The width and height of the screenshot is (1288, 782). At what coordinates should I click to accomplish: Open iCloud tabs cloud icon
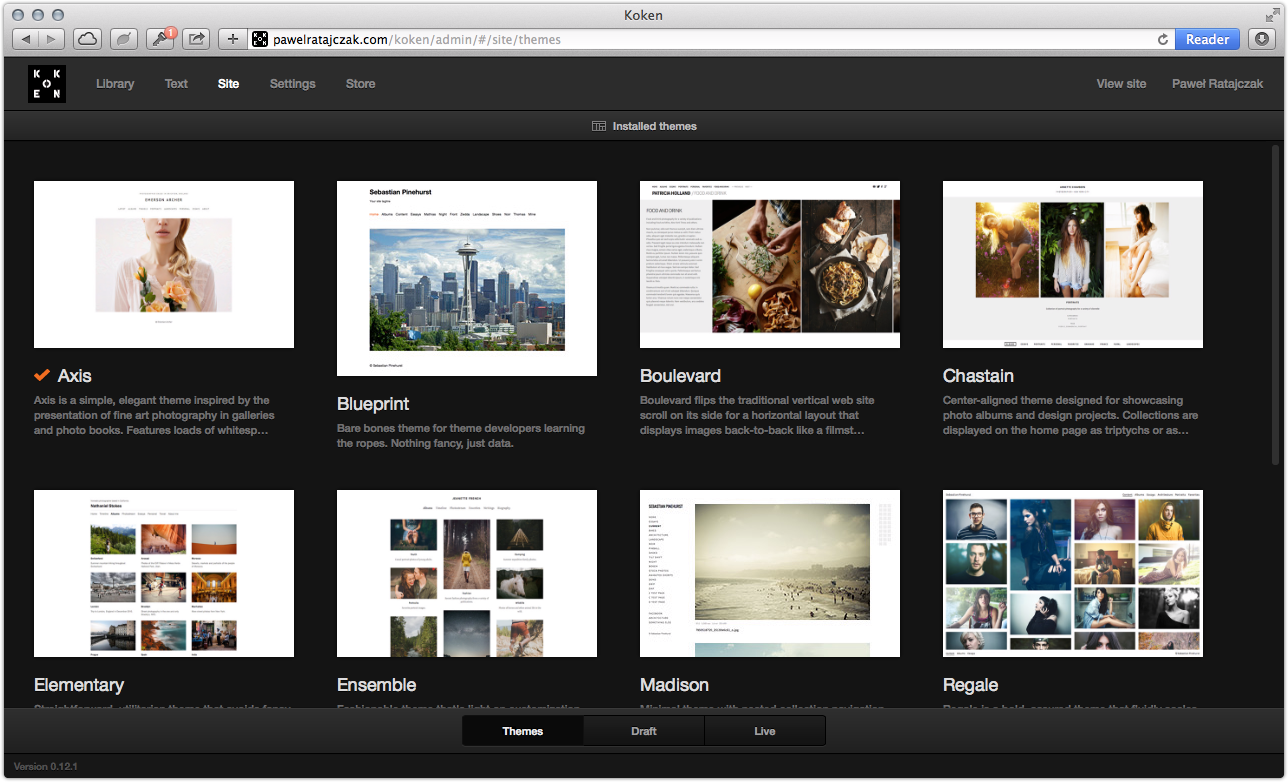click(88, 39)
